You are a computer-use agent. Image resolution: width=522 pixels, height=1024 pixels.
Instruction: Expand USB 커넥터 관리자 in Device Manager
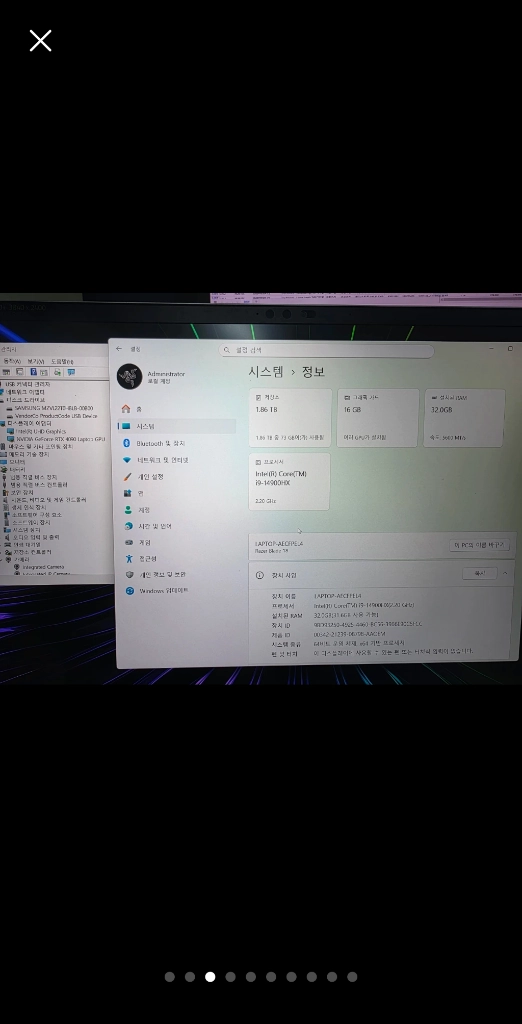pos(27,384)
